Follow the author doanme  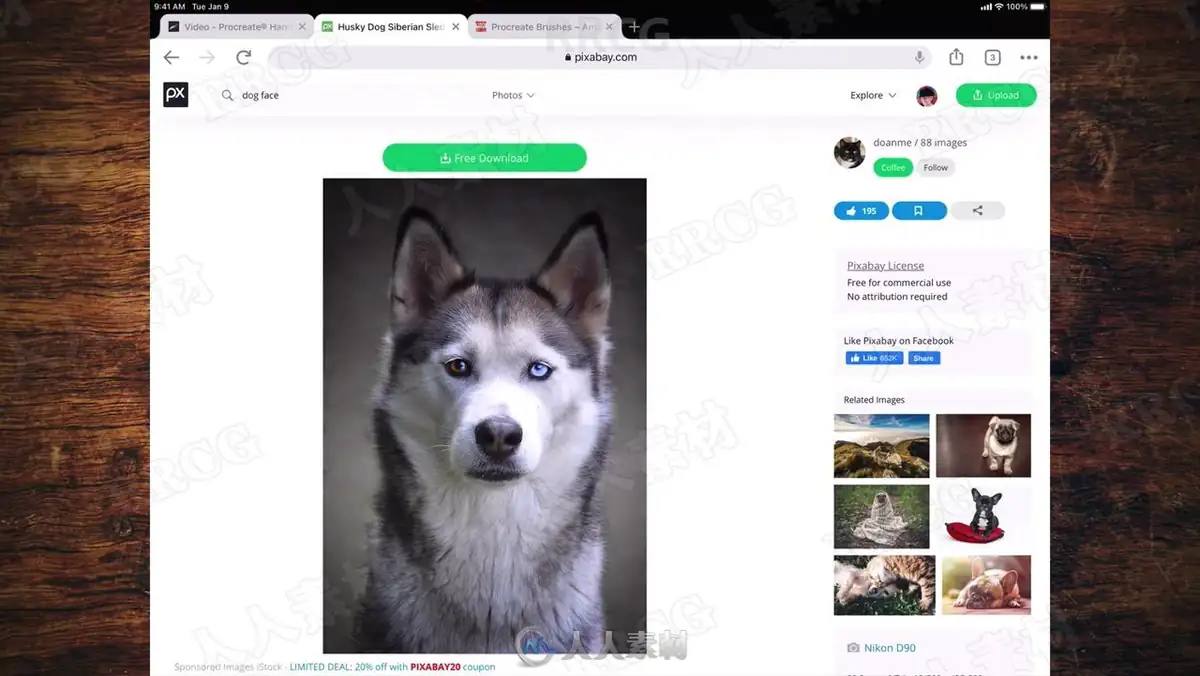(936, 168)
